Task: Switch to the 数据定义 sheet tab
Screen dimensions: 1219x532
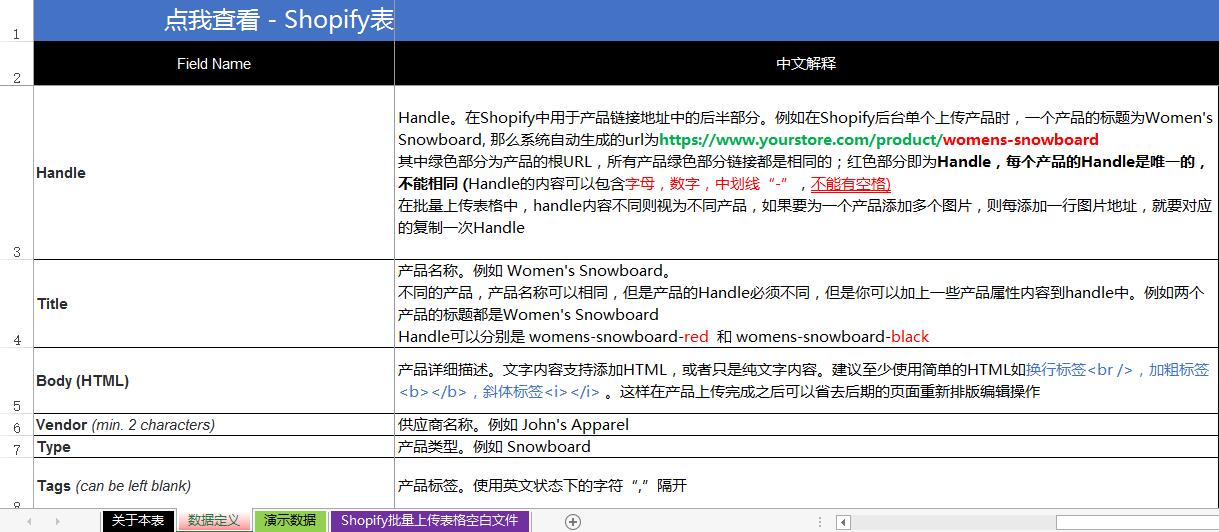Action: pos(214,521)
